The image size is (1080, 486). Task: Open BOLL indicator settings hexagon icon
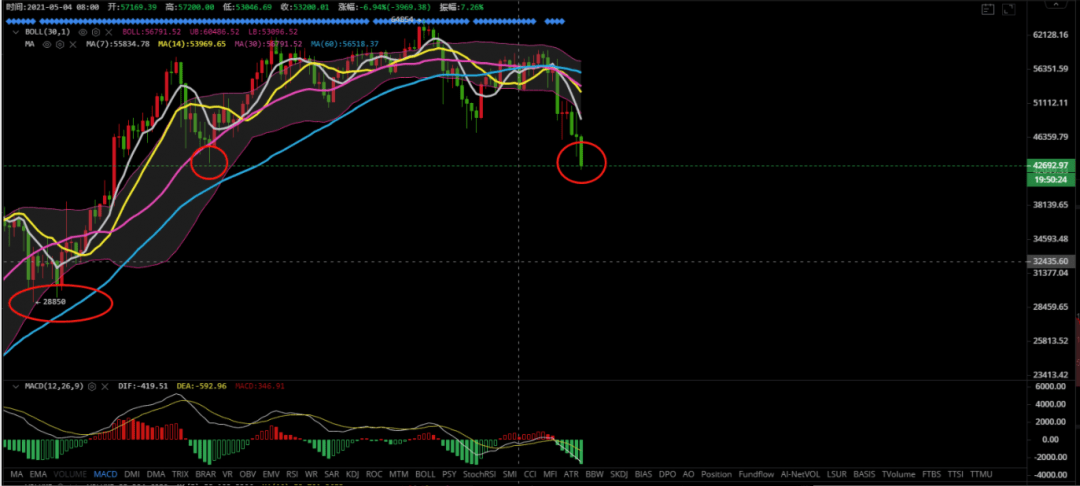(x=96, y=32)
